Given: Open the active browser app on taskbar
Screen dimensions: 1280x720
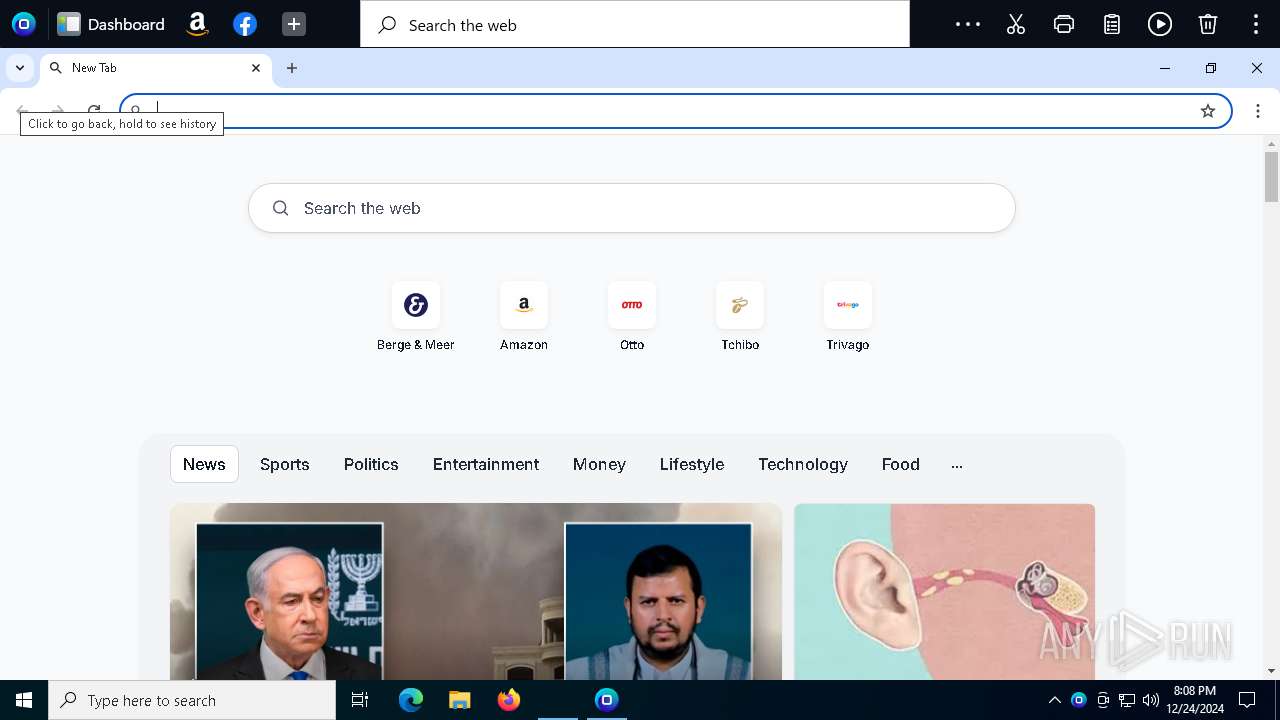Looking at the screenshot, I should [607, 700].
